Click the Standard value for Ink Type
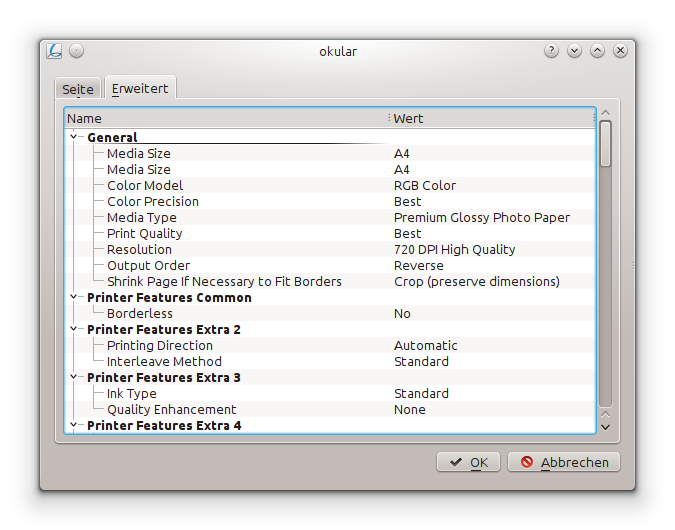 tap(421, 394)
